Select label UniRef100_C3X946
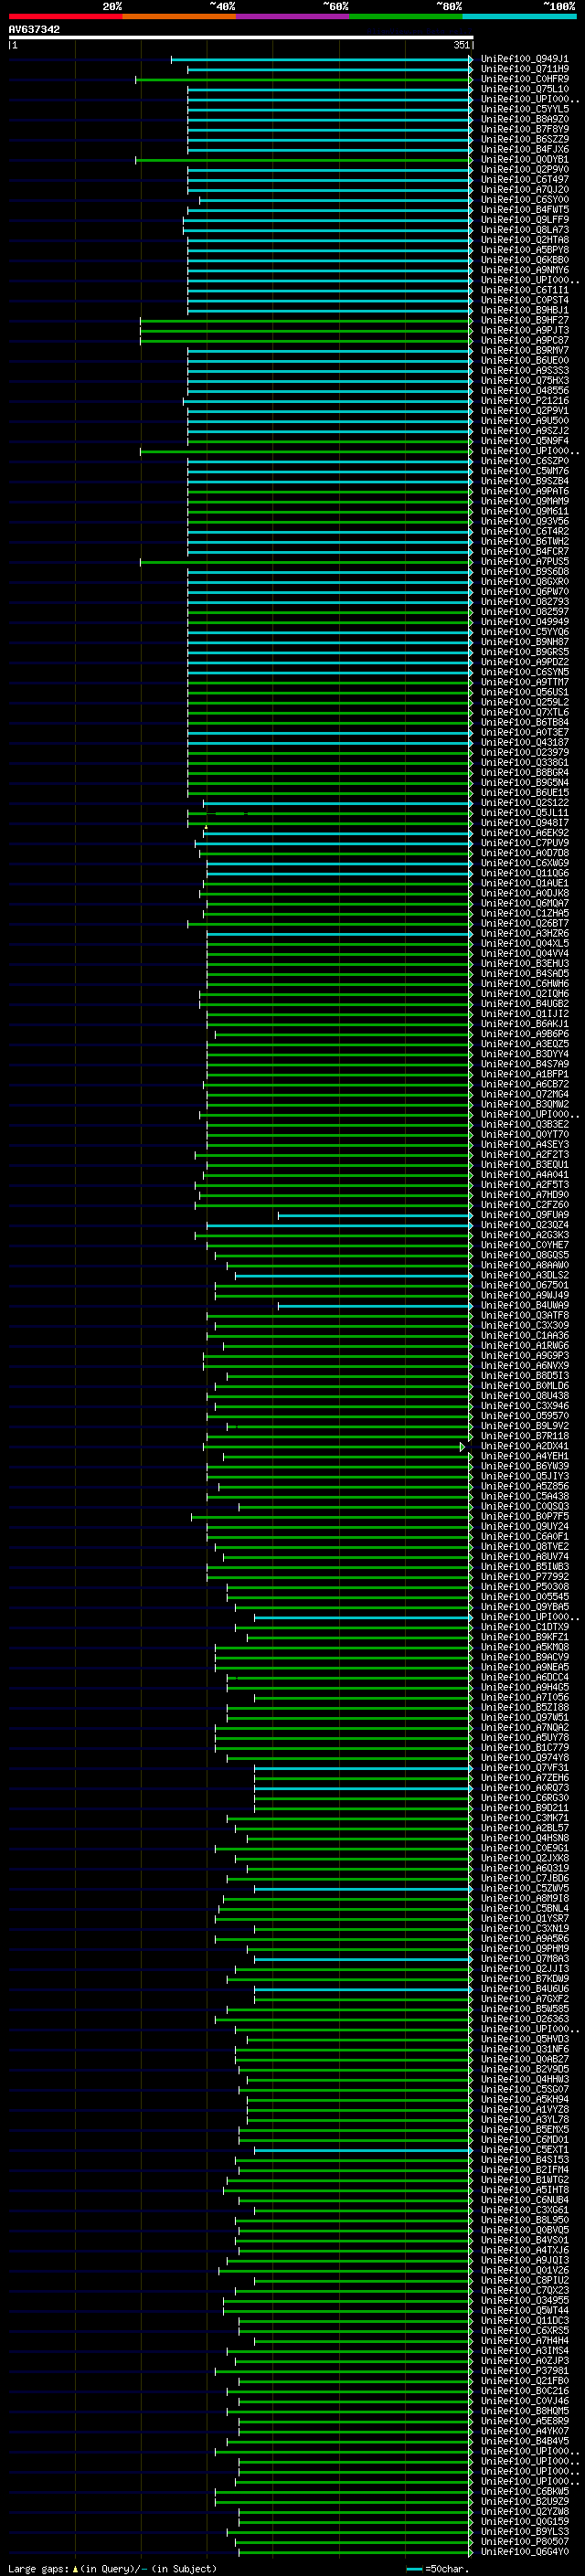 pos(525,1406)
